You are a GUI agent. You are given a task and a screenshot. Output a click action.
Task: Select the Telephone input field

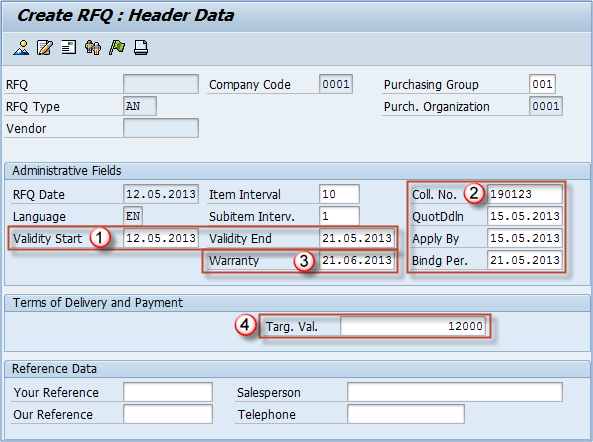tap(406, 414)
